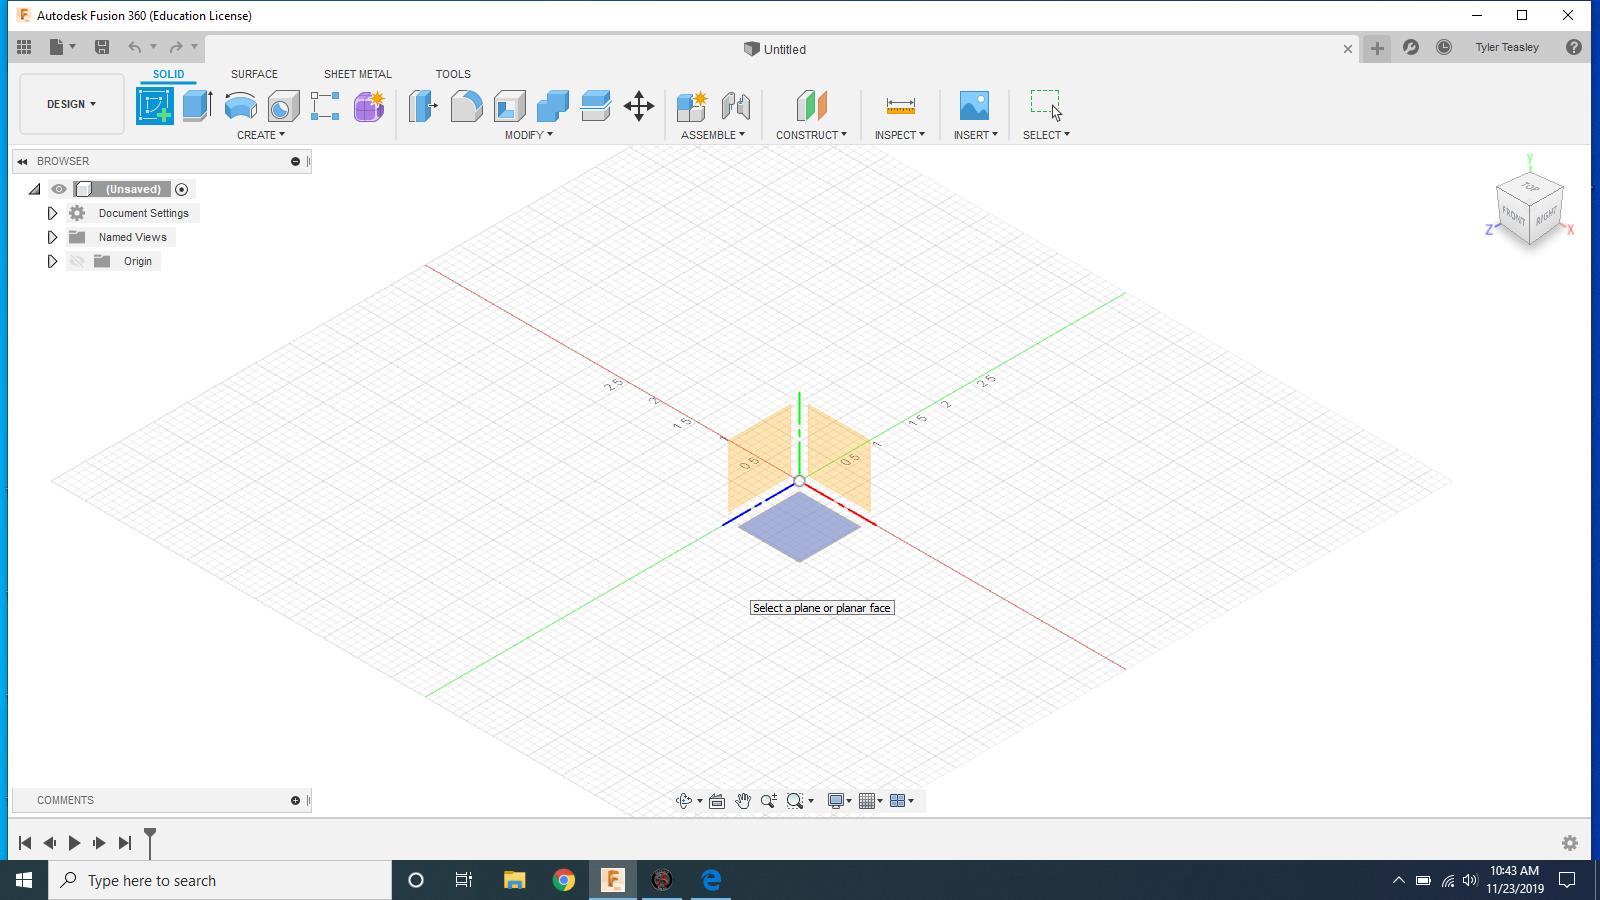Select the Offset Face tool
Viewport: 1600px width, 900px height.
(595, 105)
